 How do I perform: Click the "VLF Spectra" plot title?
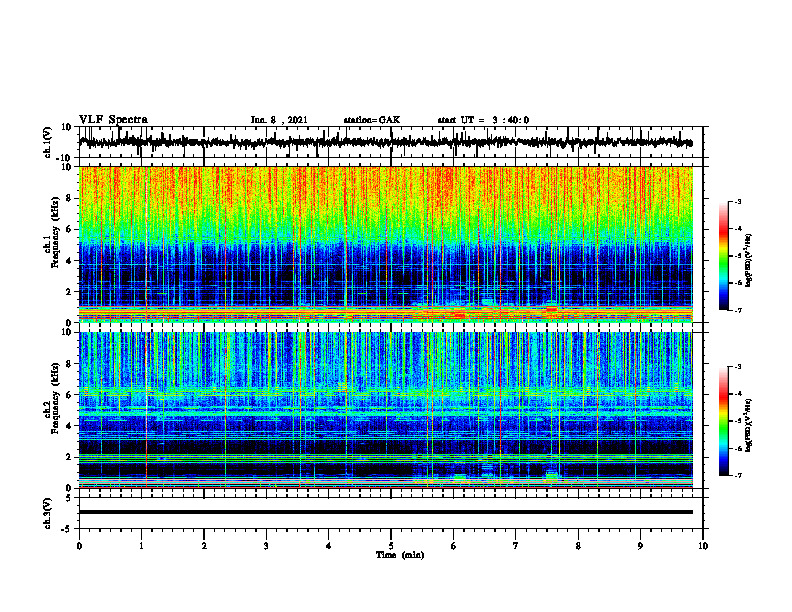[113, 120]
